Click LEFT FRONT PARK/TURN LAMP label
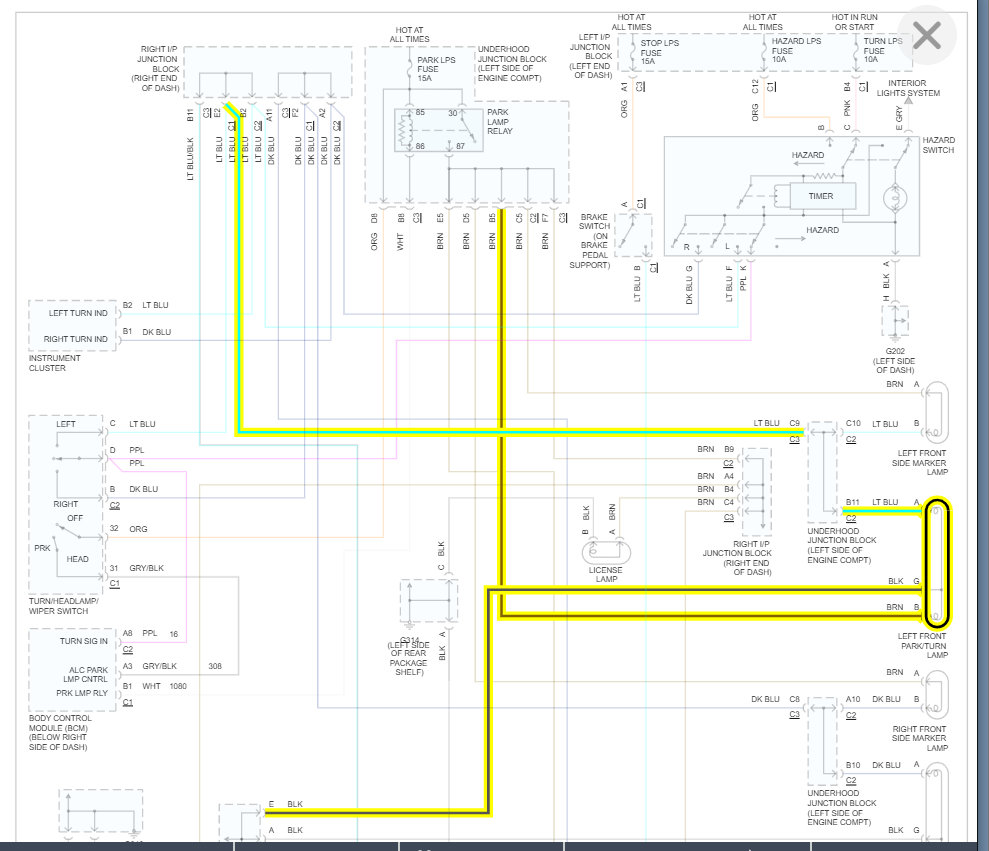989x851 pixels. [x=922, y=646]
